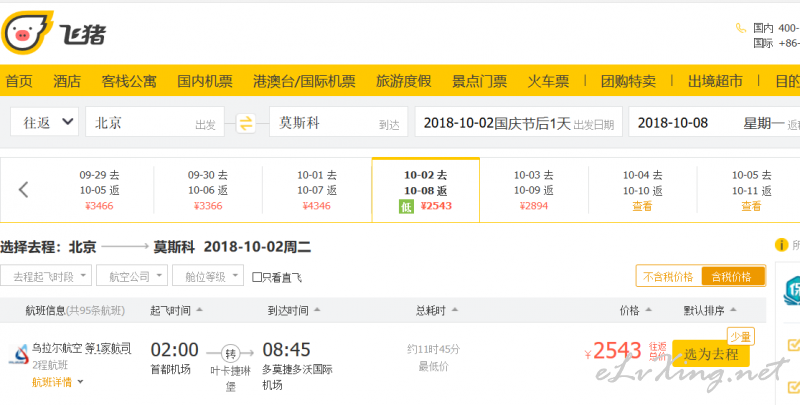Open the train tickets (火车票) nav tab

point(548,81)
